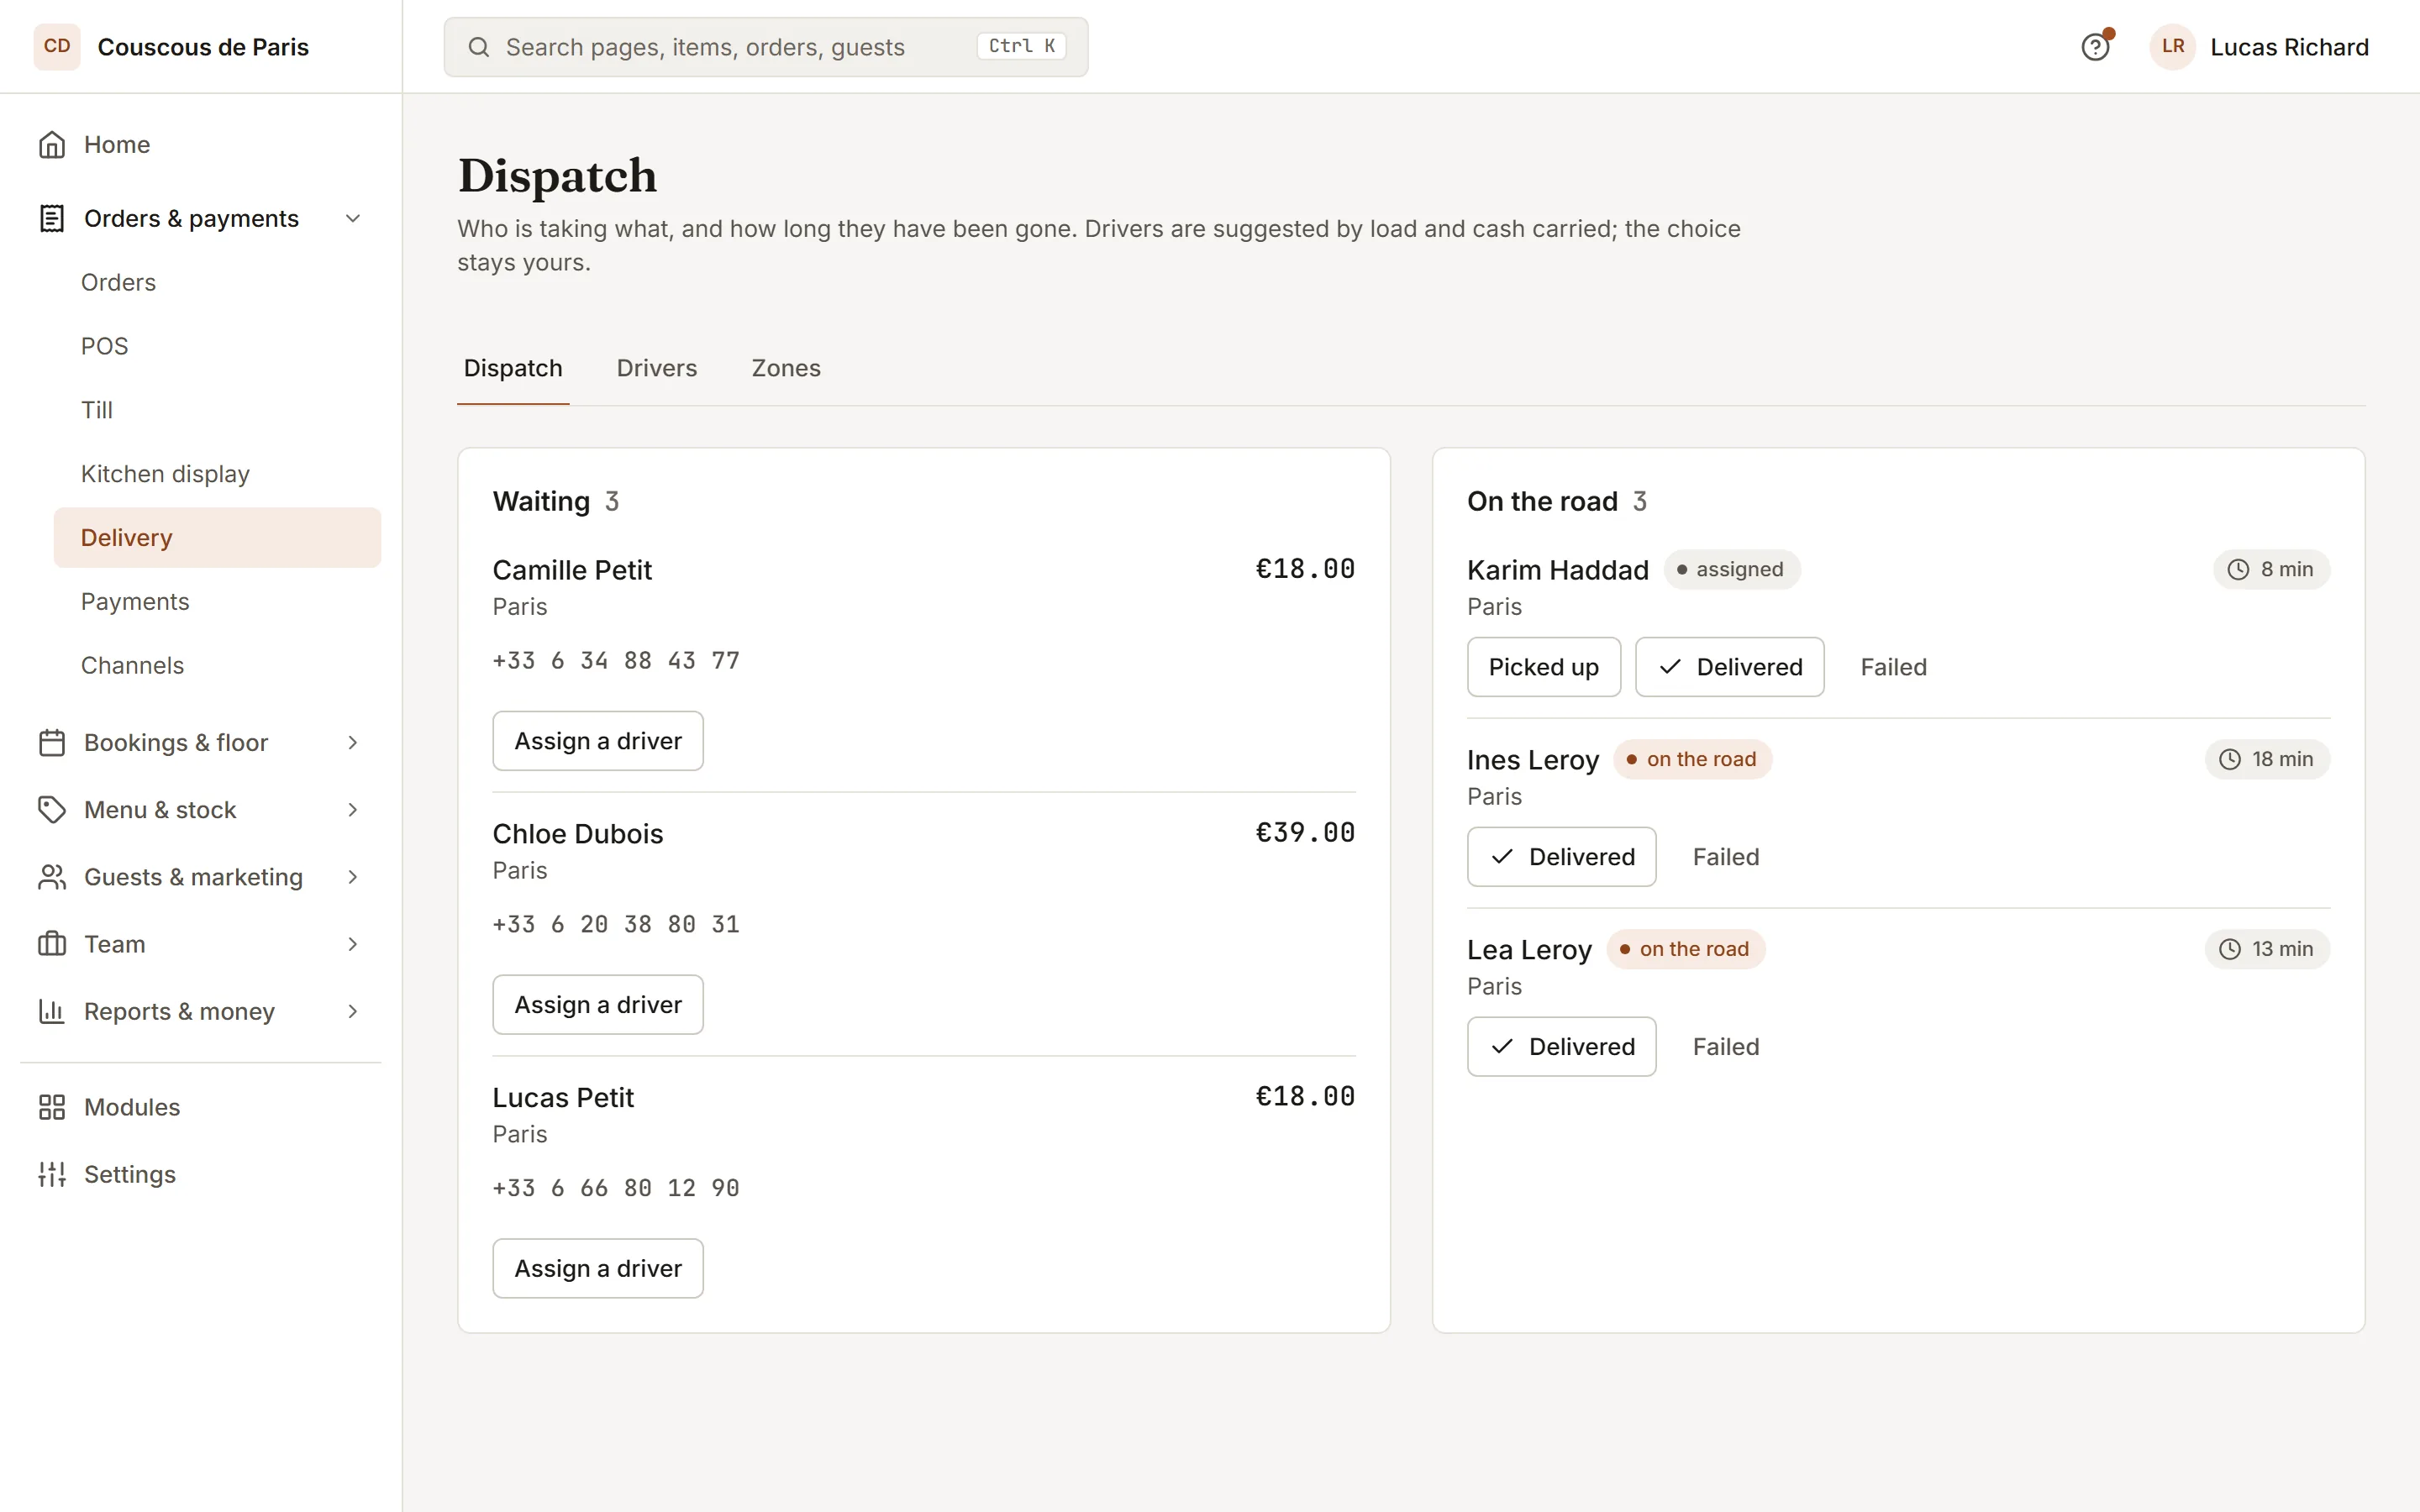The width and height of the screenshot is (2420, 1512).
Task: Click the Menu & stock tag icon
Action: click(x=52, y=809)
